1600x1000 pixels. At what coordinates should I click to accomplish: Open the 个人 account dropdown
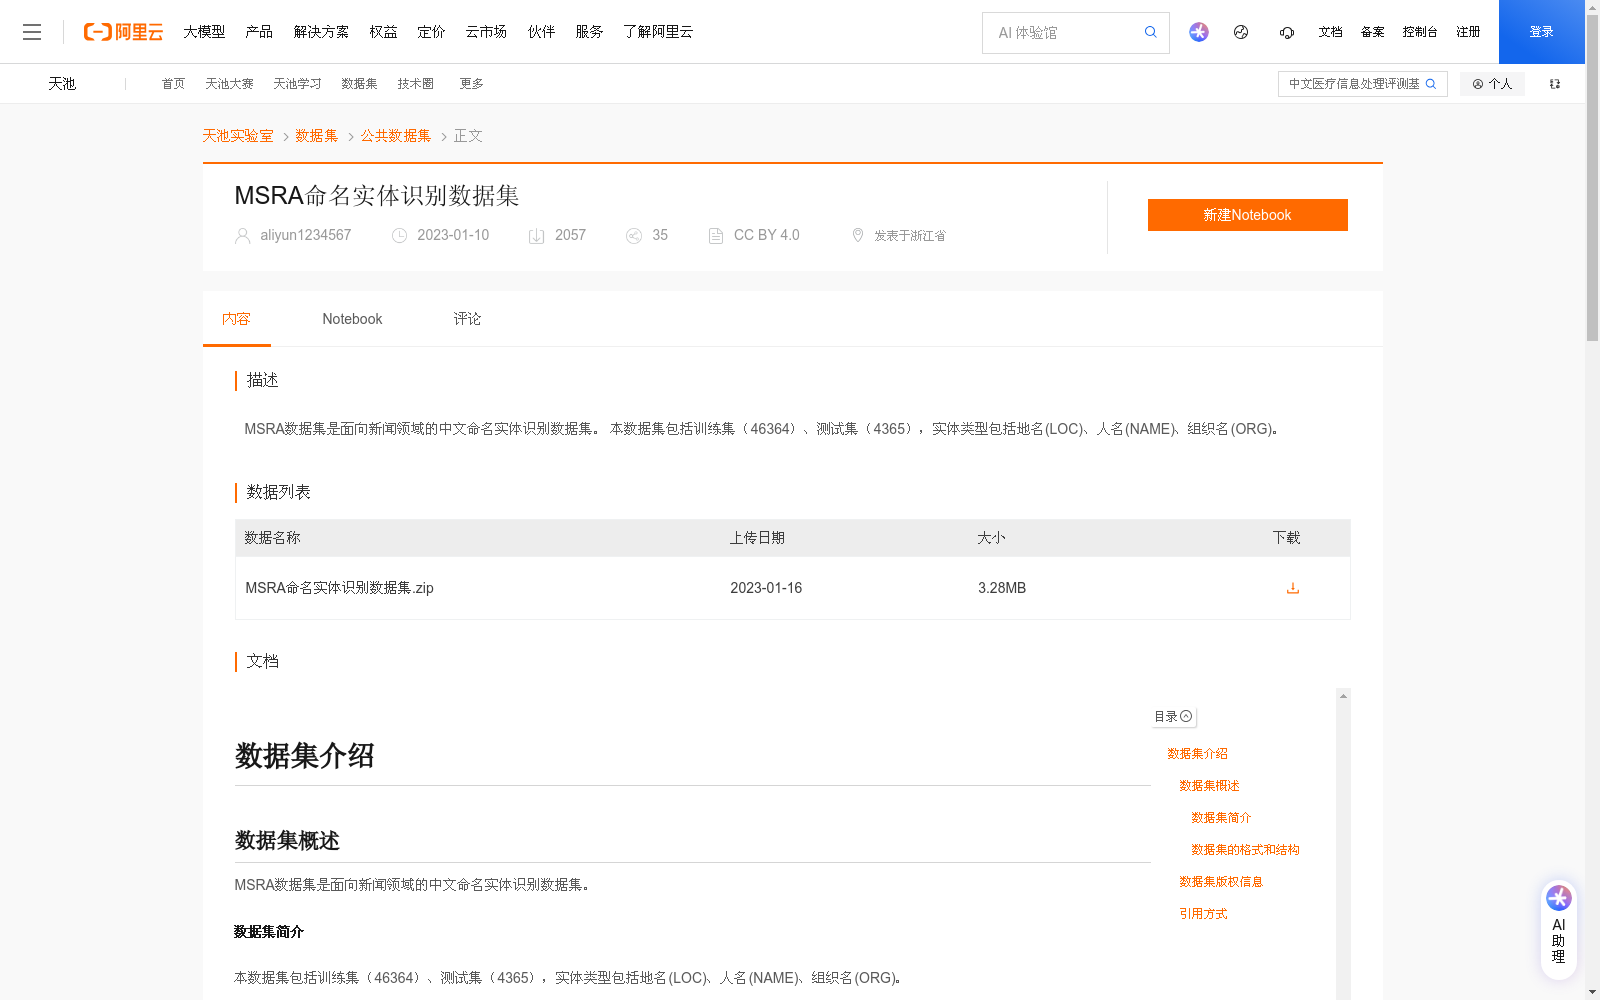tap(1492, 84)
